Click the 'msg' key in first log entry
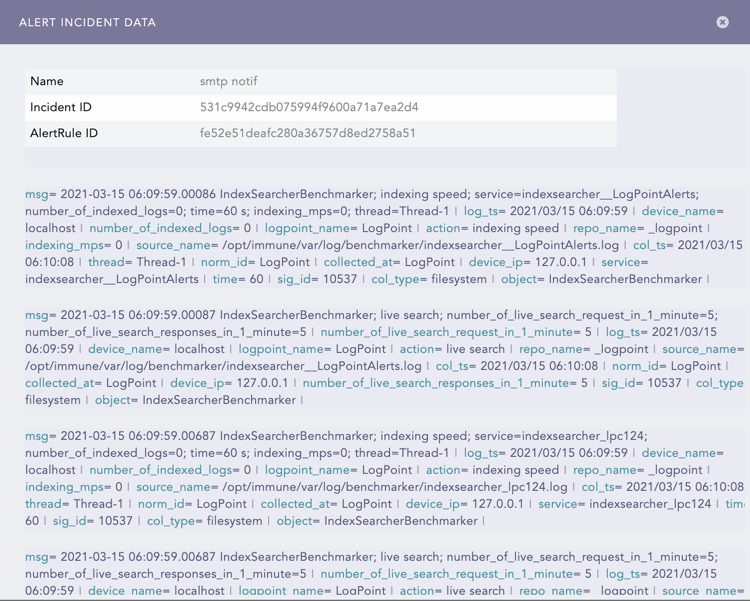 [37, 195]
